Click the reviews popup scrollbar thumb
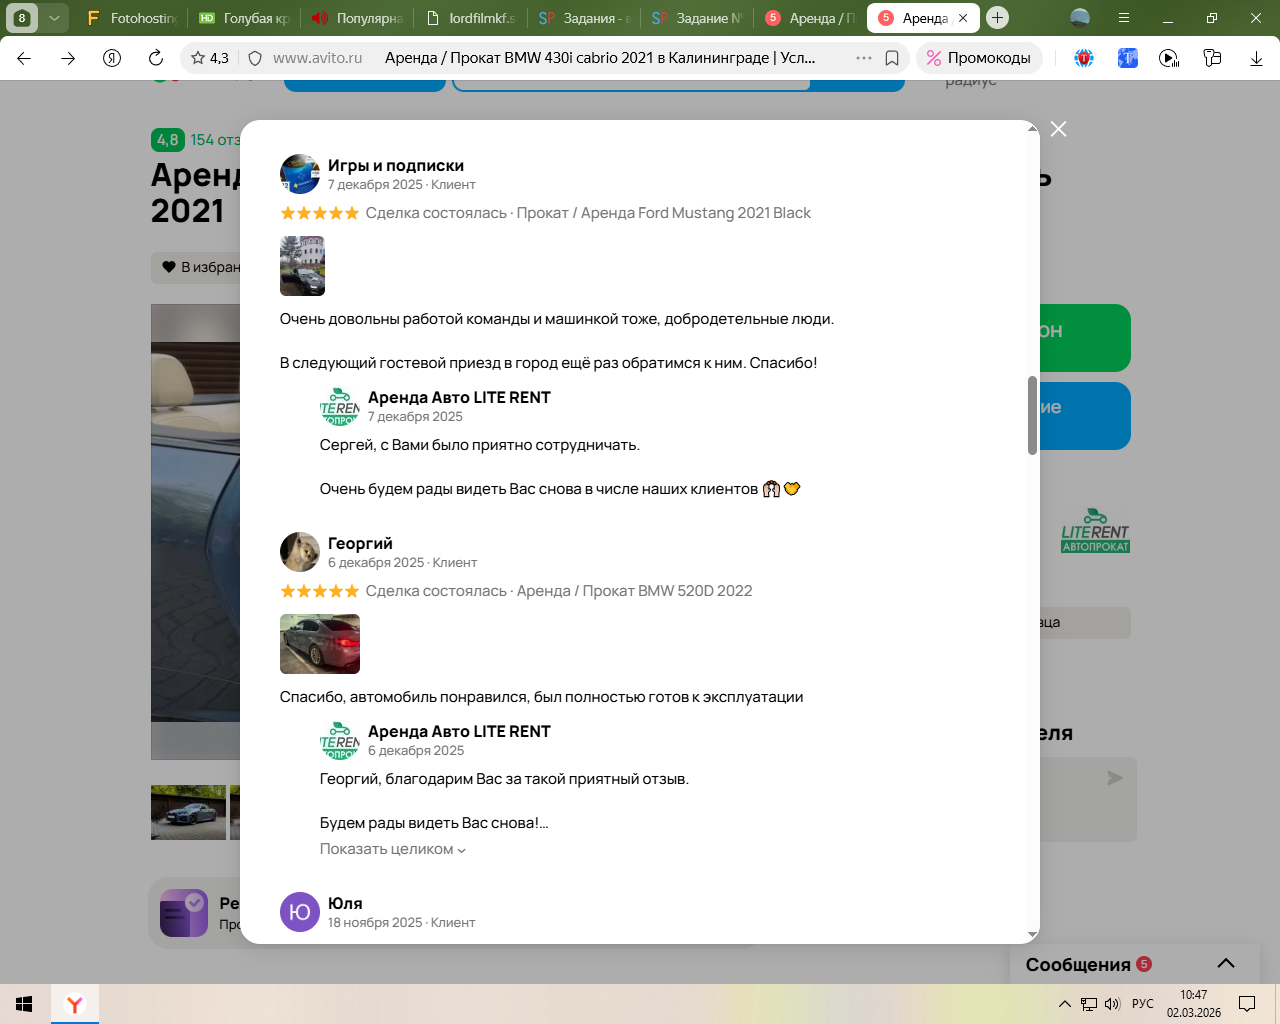The height and width of the screenshot is (1024, 1280). tap(1032, 415)
